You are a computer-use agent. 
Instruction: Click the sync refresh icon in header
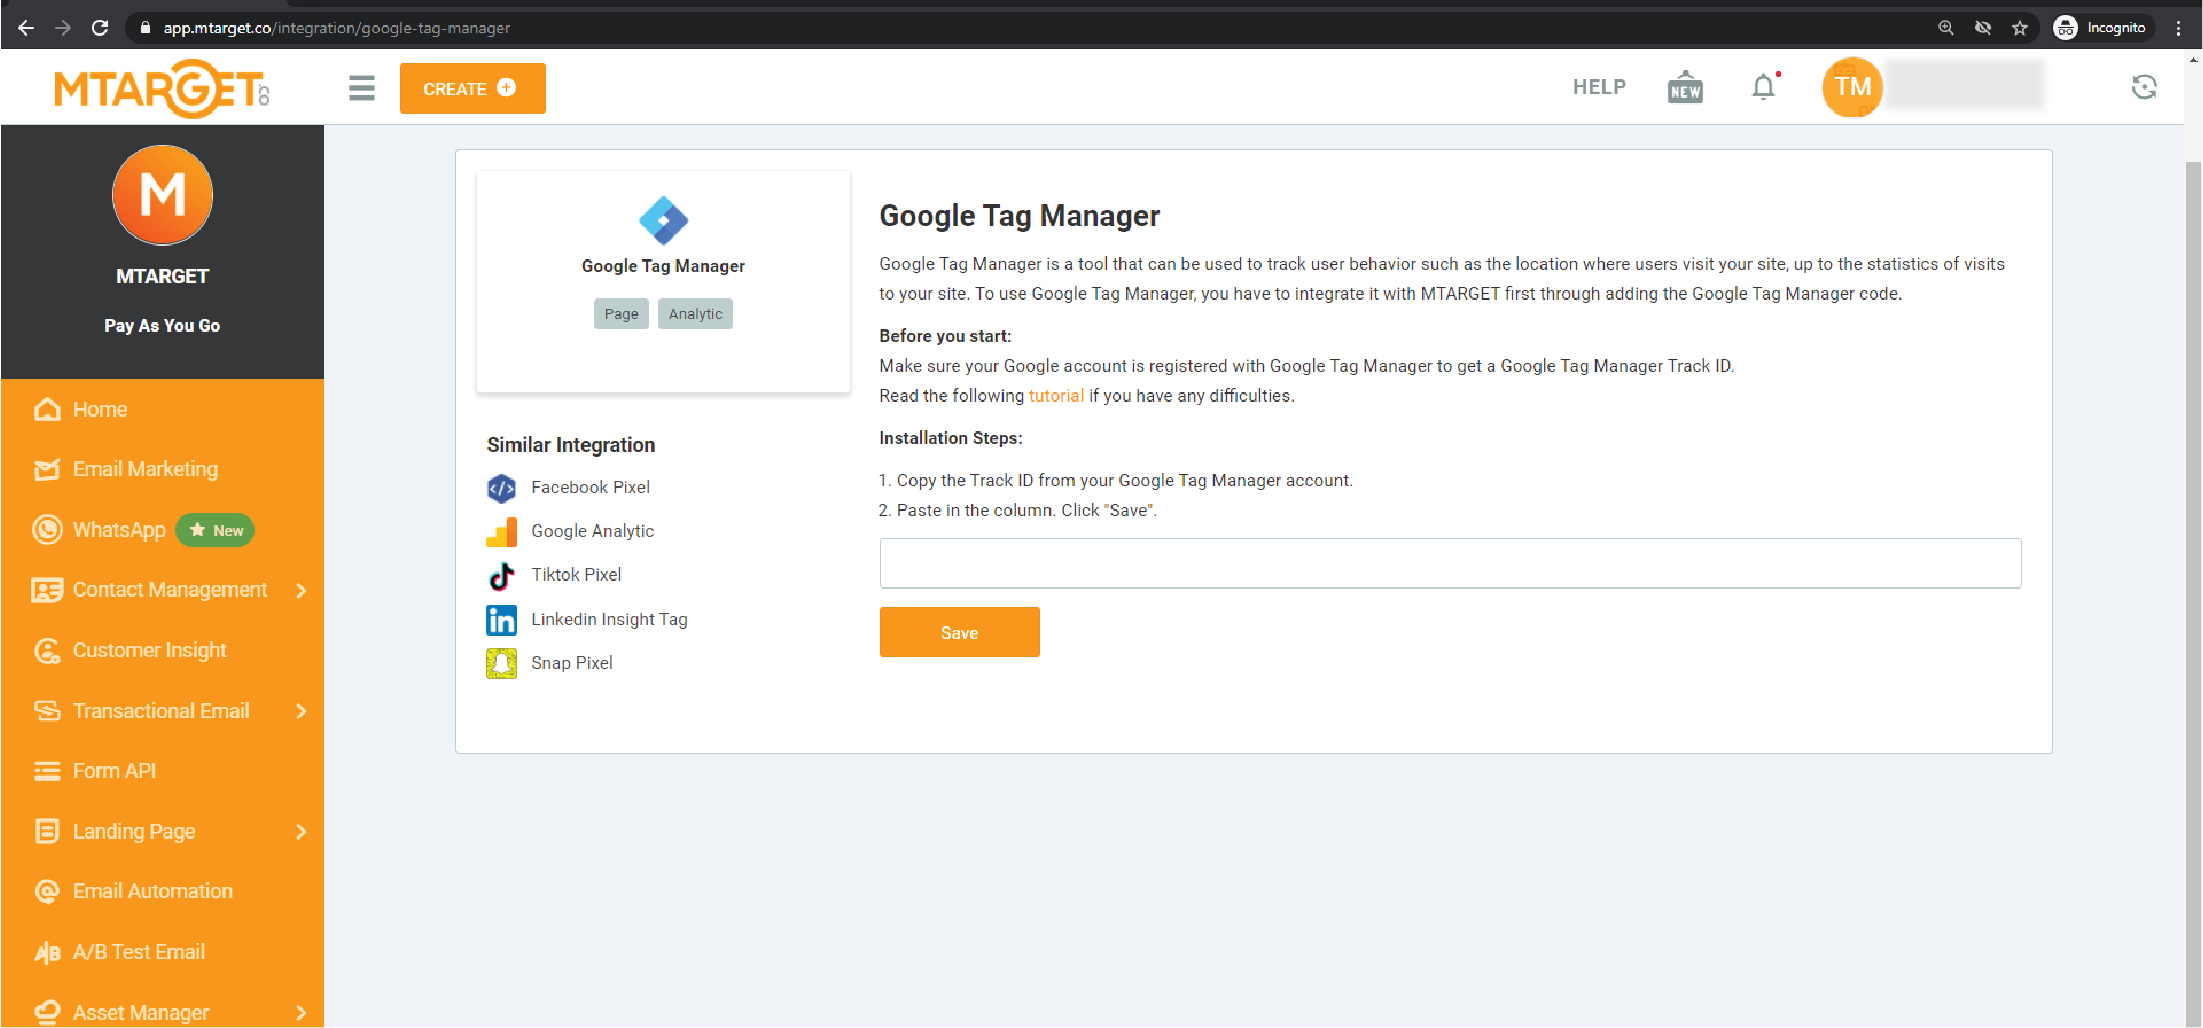pyautogui.click(x=2143, y=87)
